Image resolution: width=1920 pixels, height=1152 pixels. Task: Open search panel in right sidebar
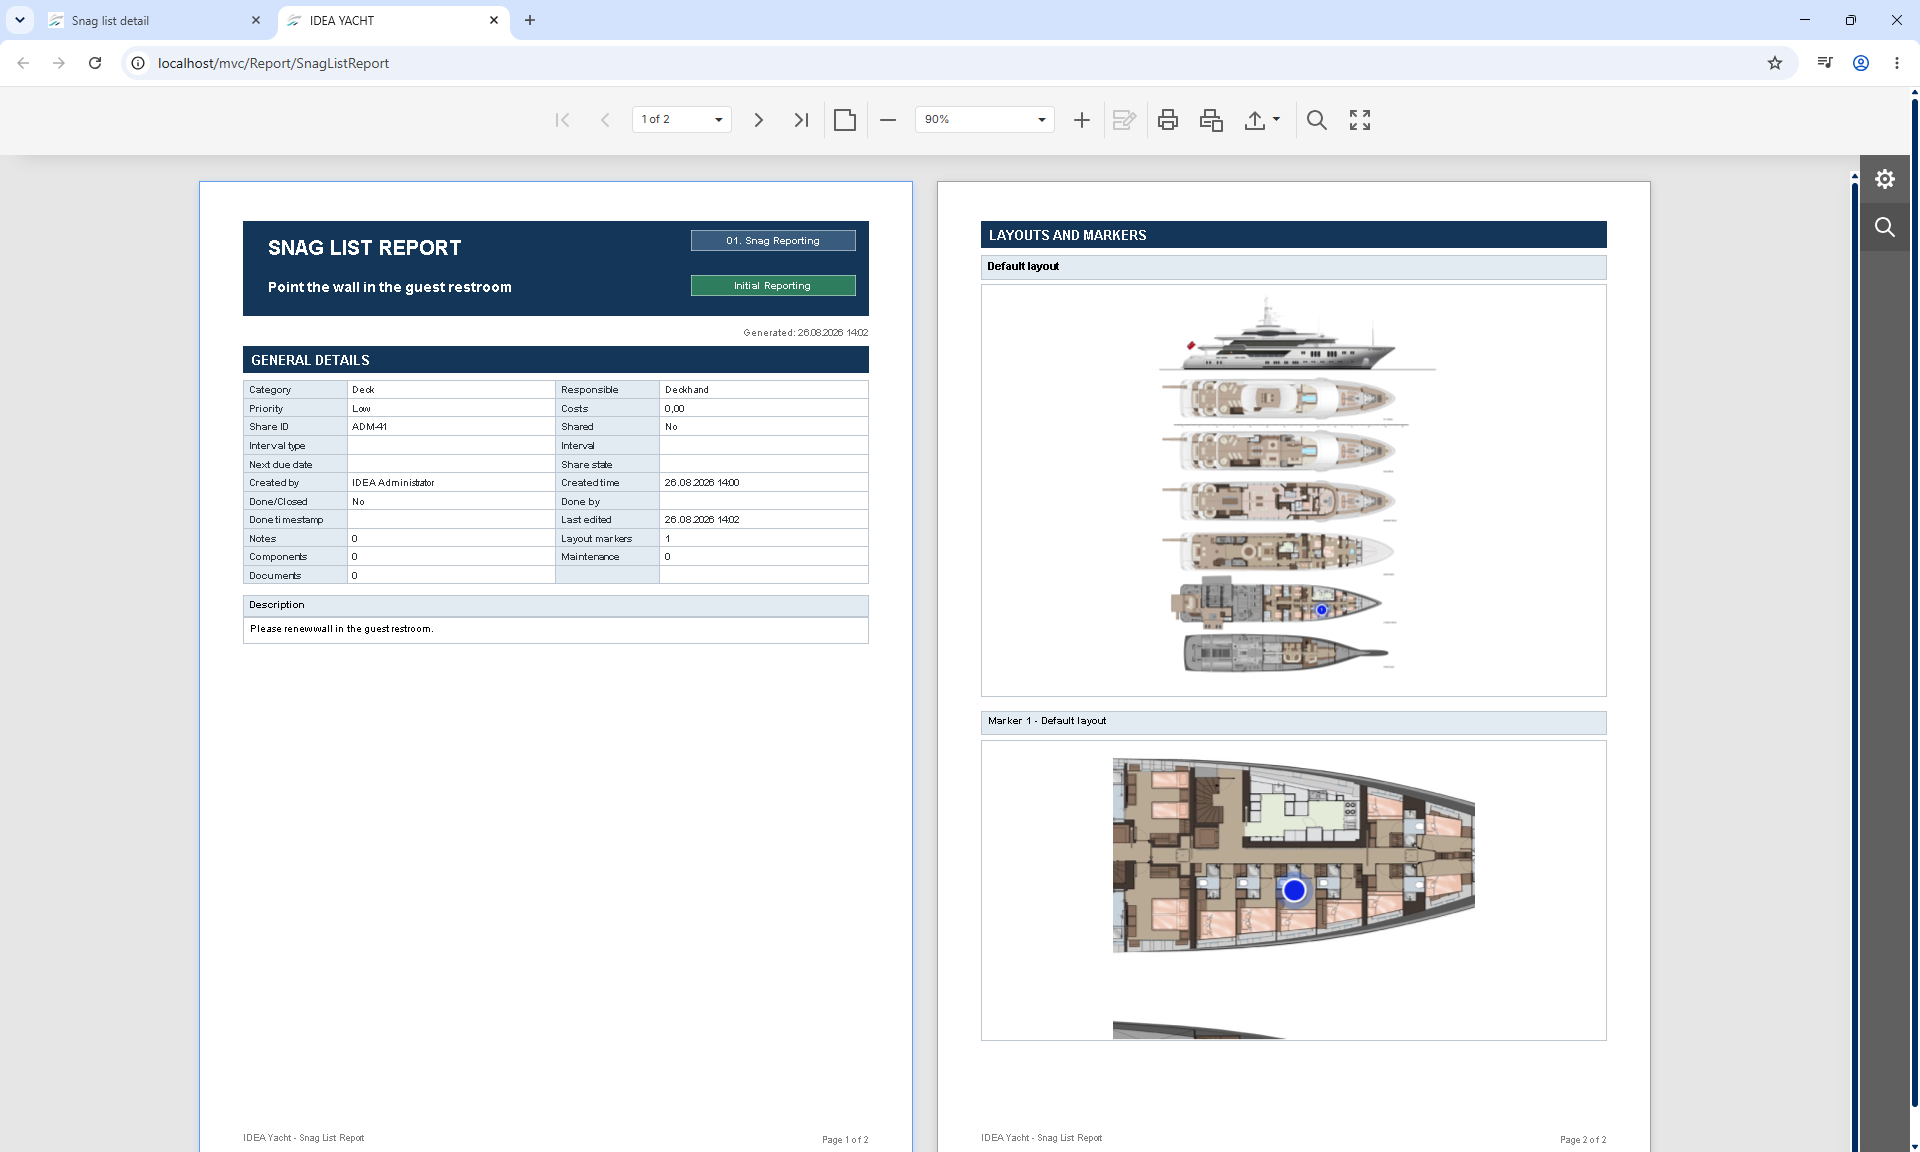(1885, 227)
